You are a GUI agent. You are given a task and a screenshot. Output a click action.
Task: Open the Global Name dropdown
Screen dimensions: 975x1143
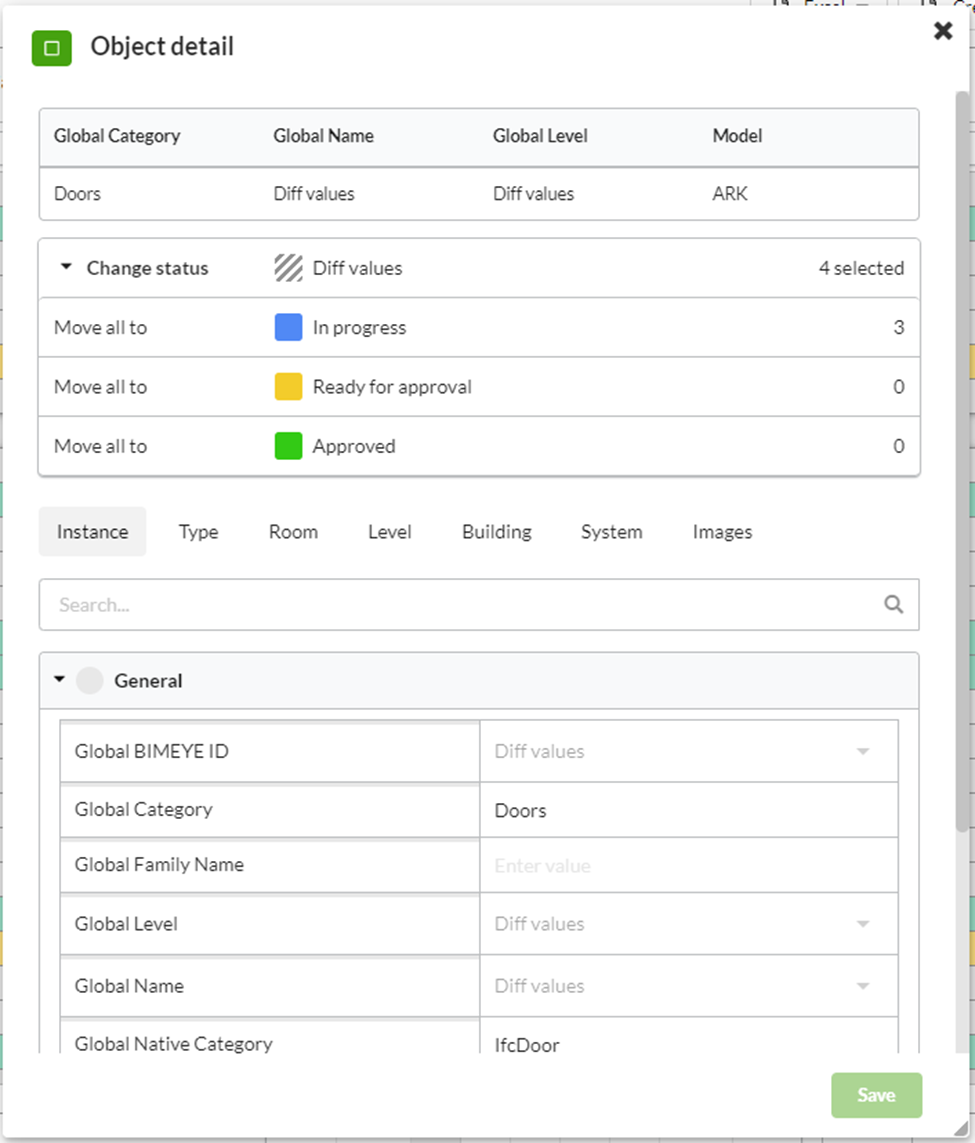[x=689, y=986]
